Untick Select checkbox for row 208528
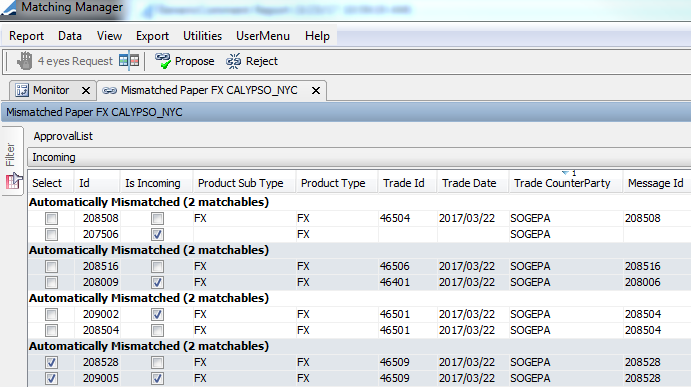This screenshot has width=691, height=387. tap(51, 362)
